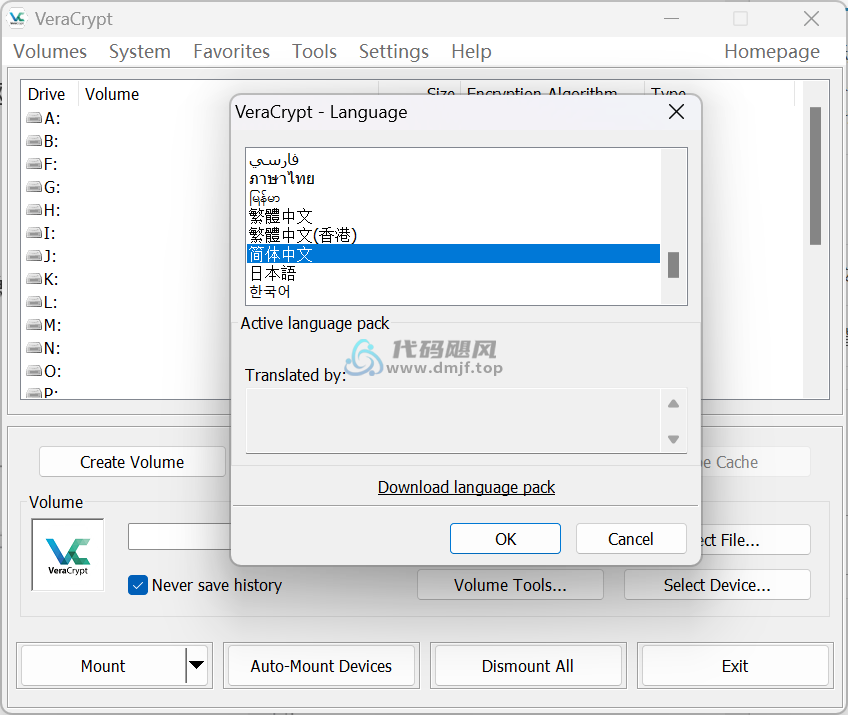Click the Translated by text box
Viewport: 848px width, 715px height.
tap(453, 420)
